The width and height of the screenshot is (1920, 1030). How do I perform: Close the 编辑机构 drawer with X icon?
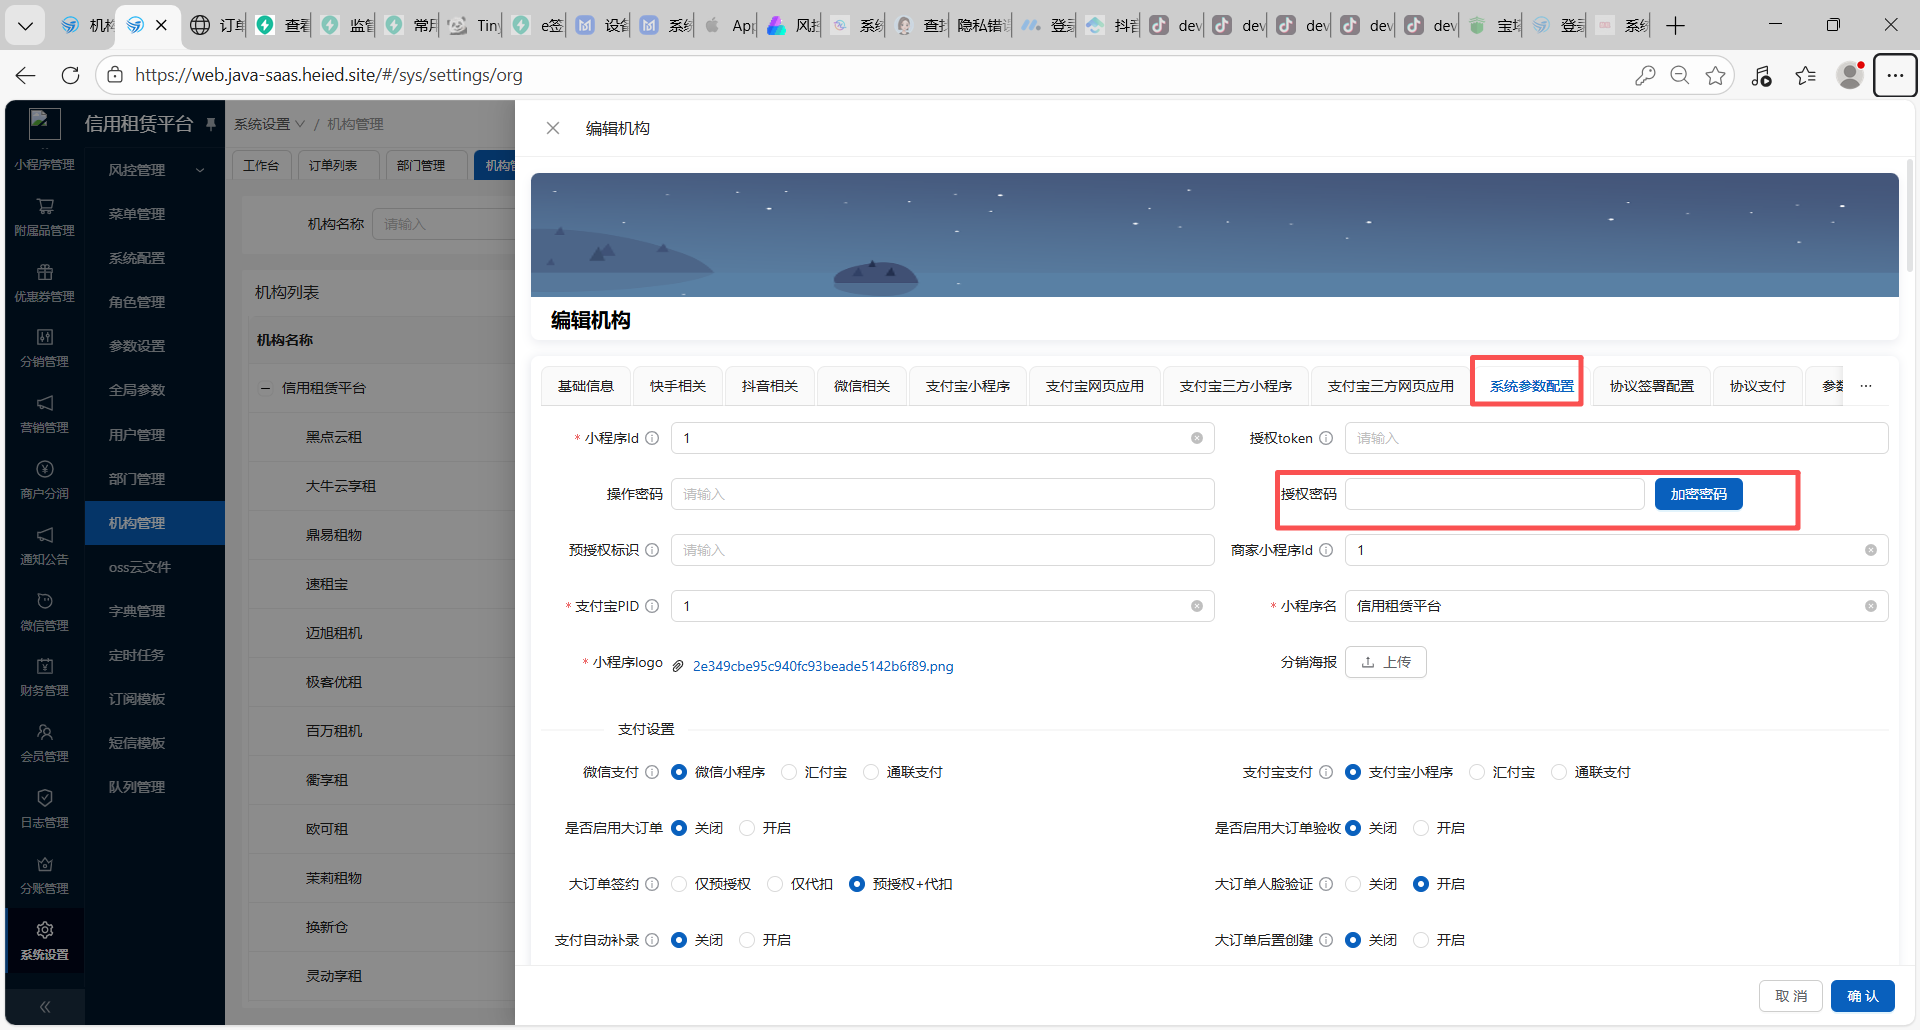pyautogui.click(x=552, y=128)
